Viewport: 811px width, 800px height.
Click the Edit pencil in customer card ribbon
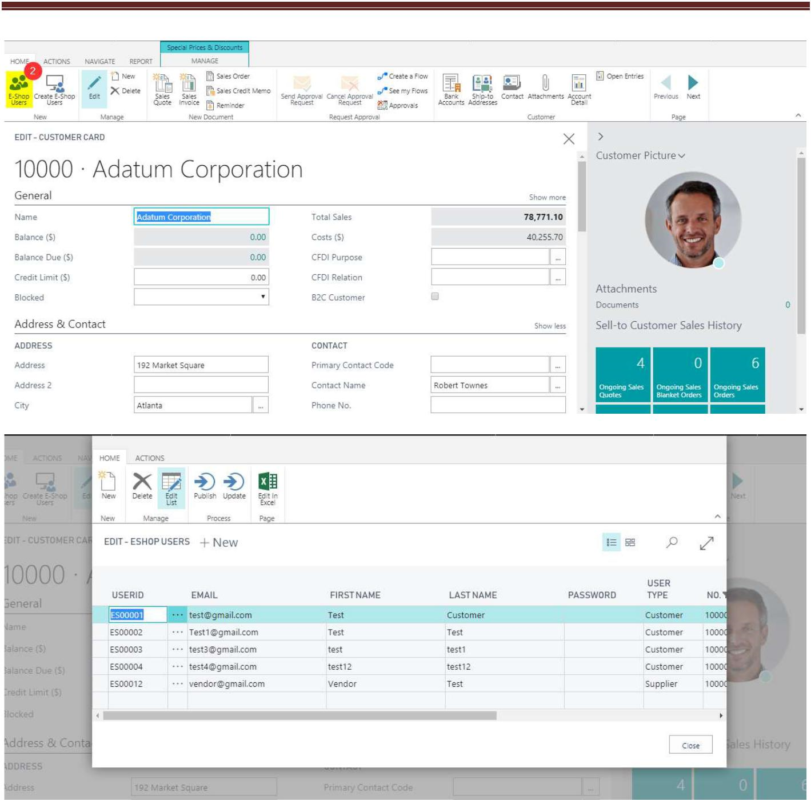[94, 88]
